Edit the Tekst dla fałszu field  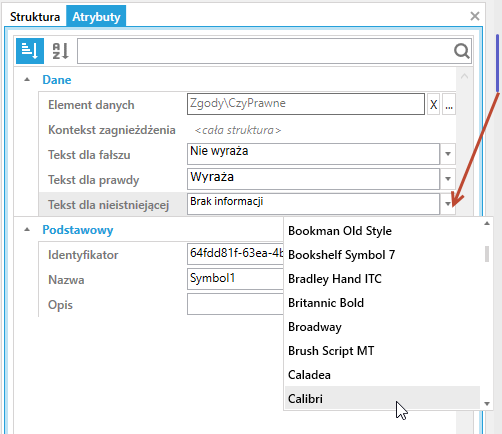313,154
